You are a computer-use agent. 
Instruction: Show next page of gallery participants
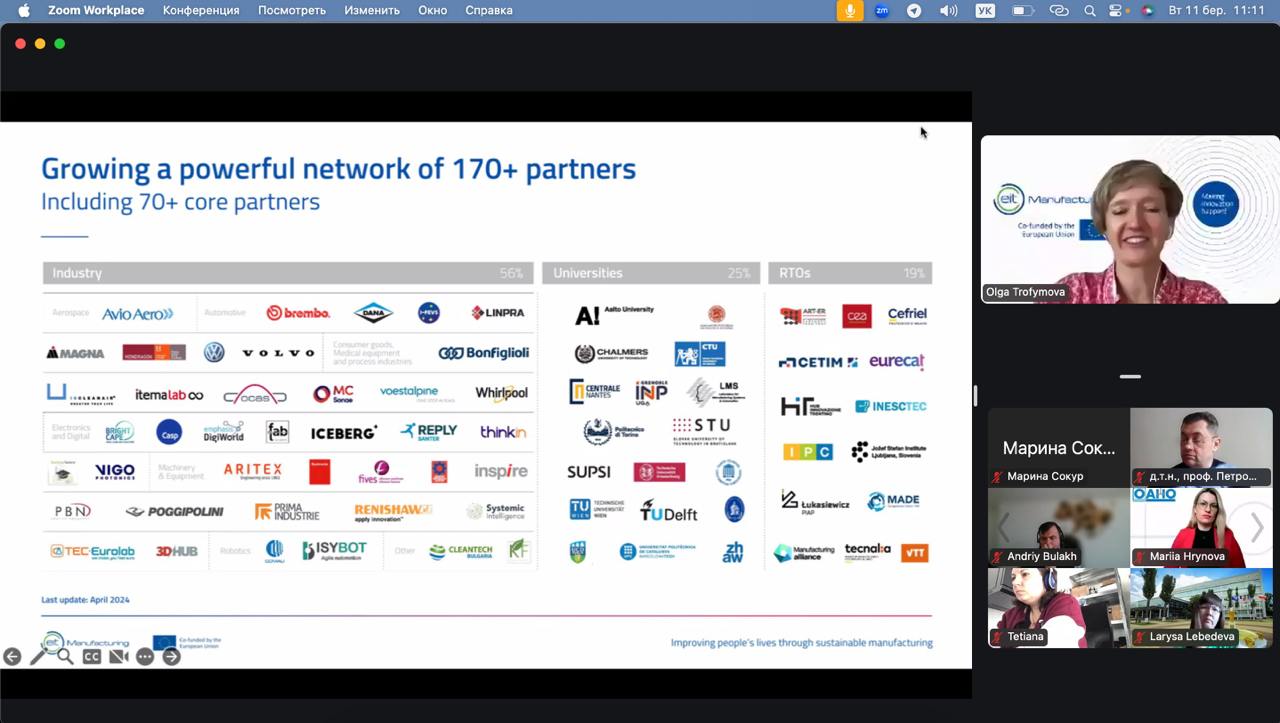coord(1257,527)
